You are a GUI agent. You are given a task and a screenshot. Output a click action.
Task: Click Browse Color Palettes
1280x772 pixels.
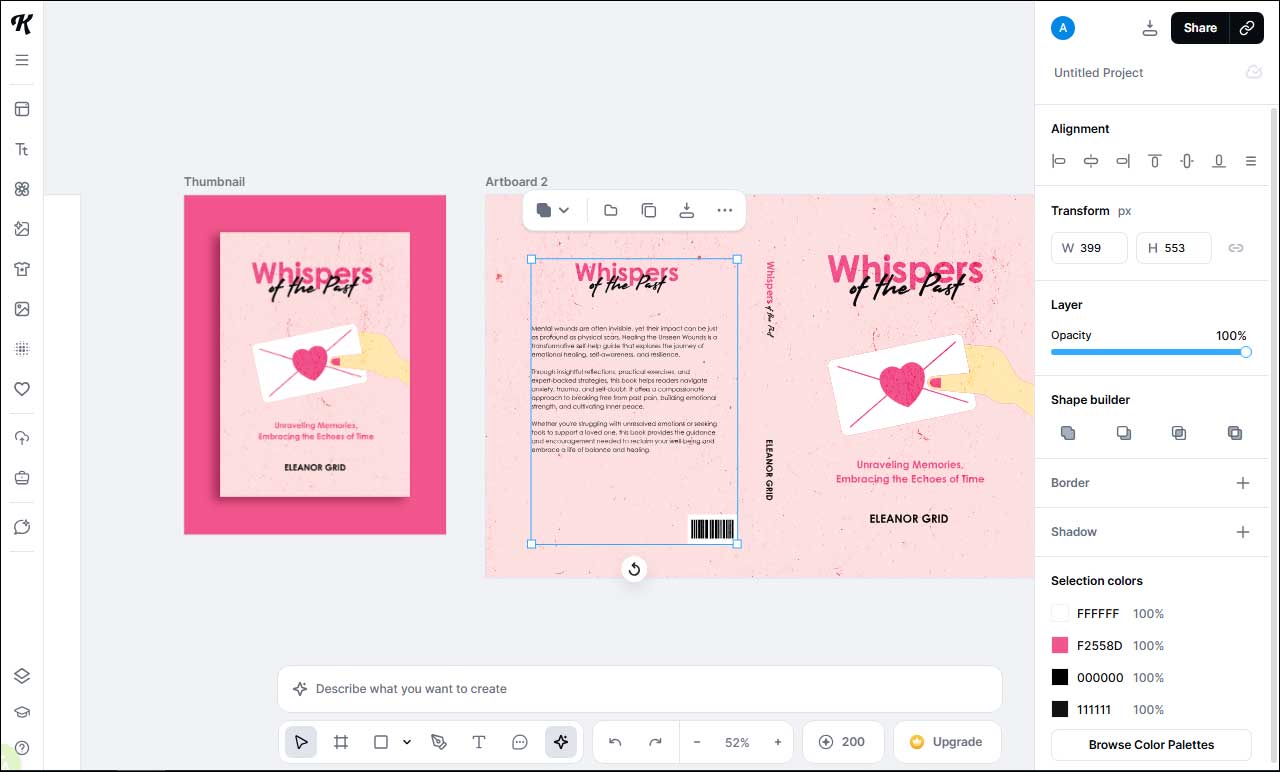[1151, 745]
